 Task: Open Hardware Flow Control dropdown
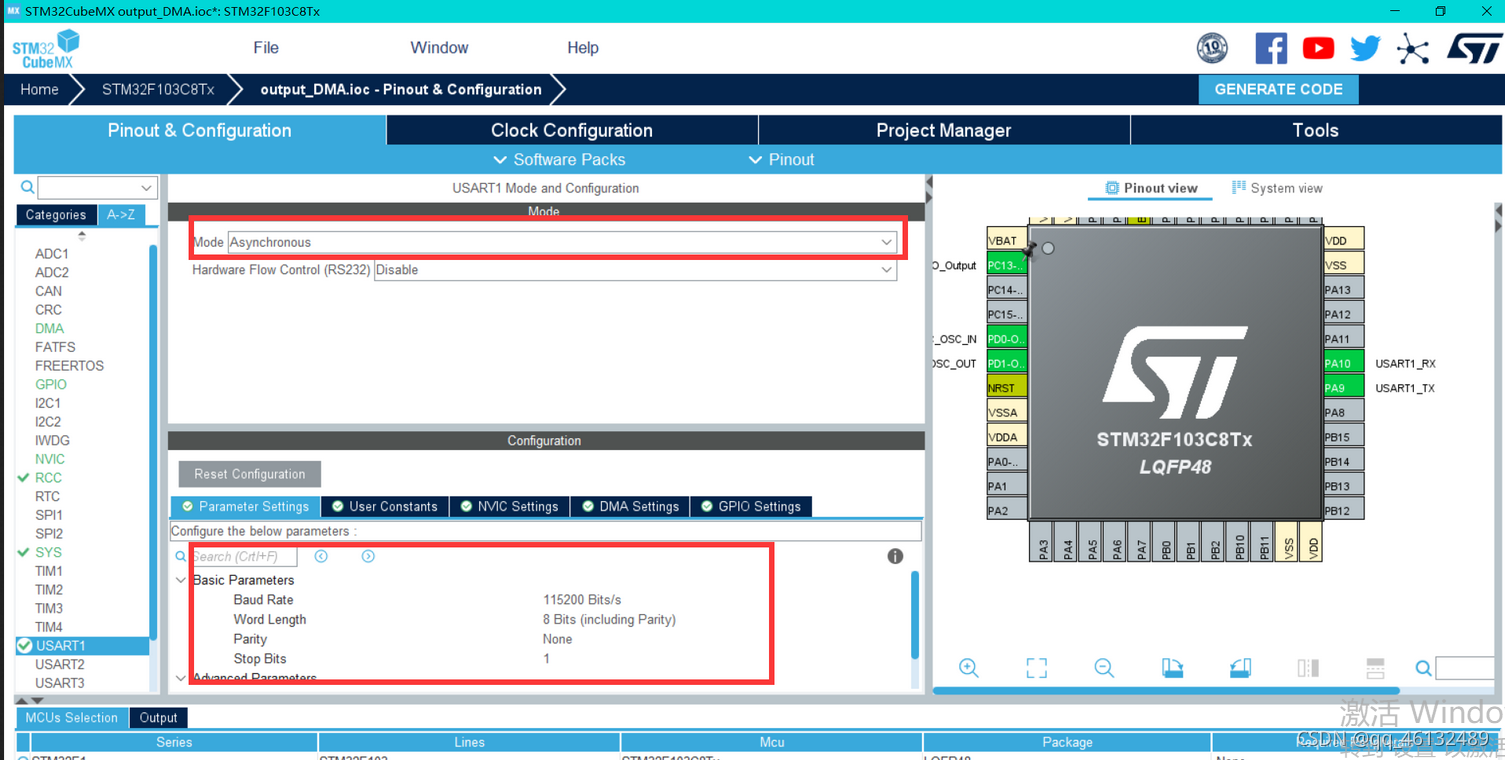(635, 270)
